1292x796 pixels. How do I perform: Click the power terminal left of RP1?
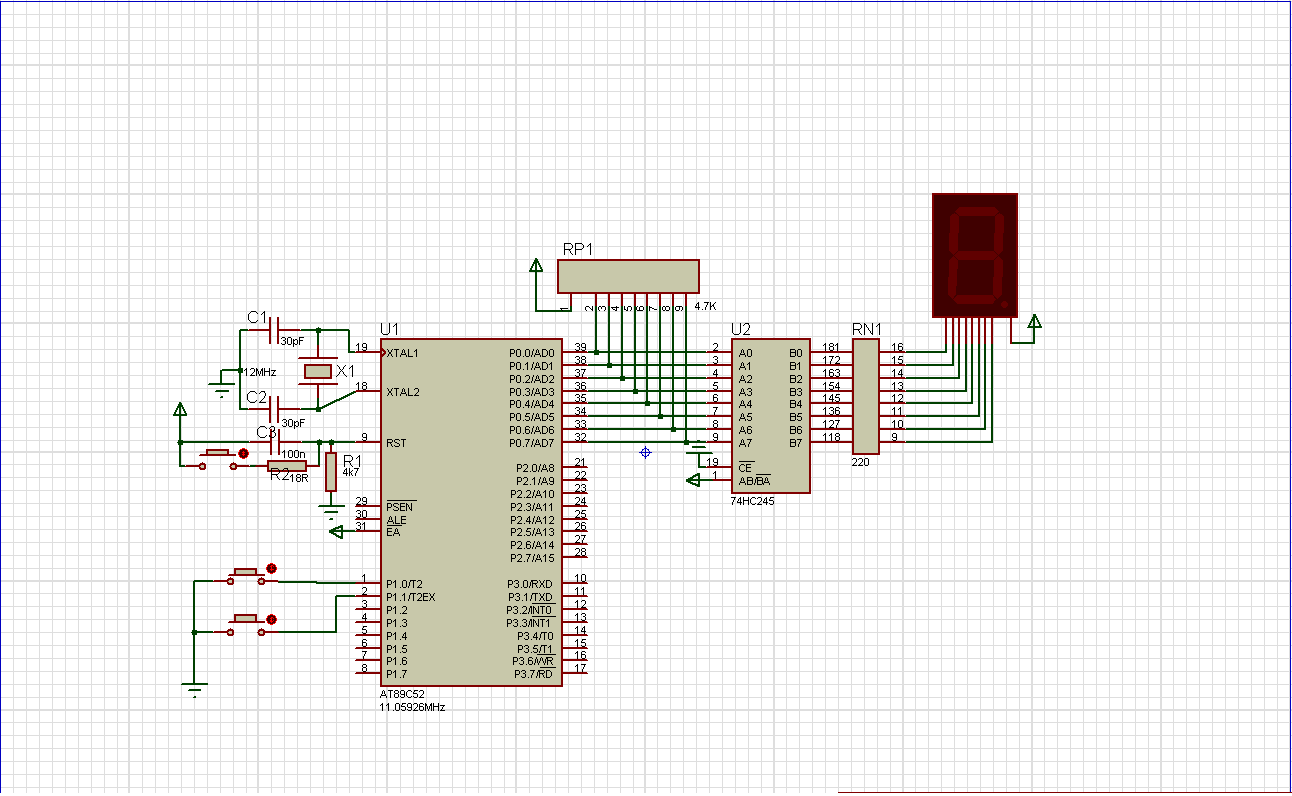[x=536, y=267]
